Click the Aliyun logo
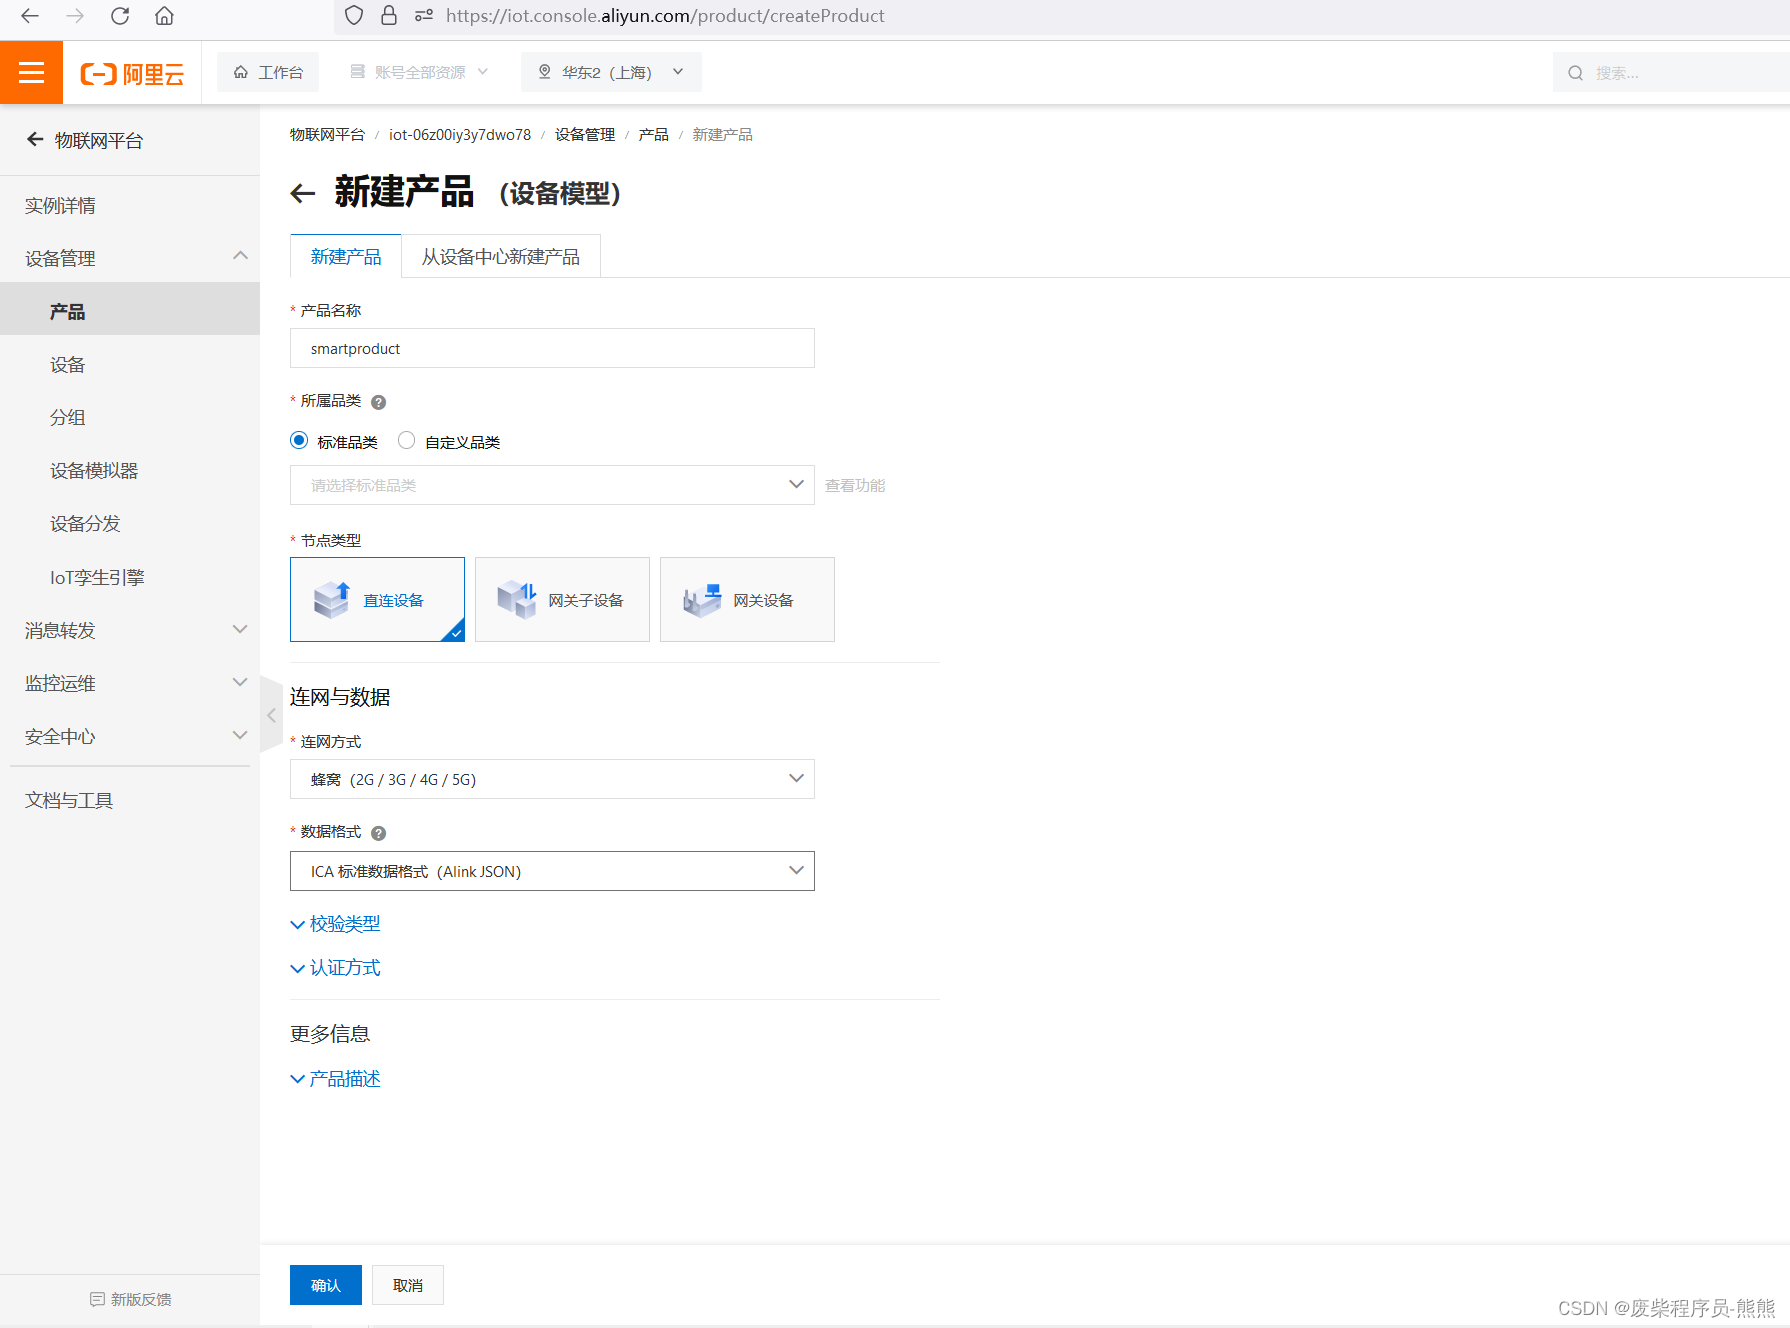This screenshot has width=1790, height=1328. [131, 72]
